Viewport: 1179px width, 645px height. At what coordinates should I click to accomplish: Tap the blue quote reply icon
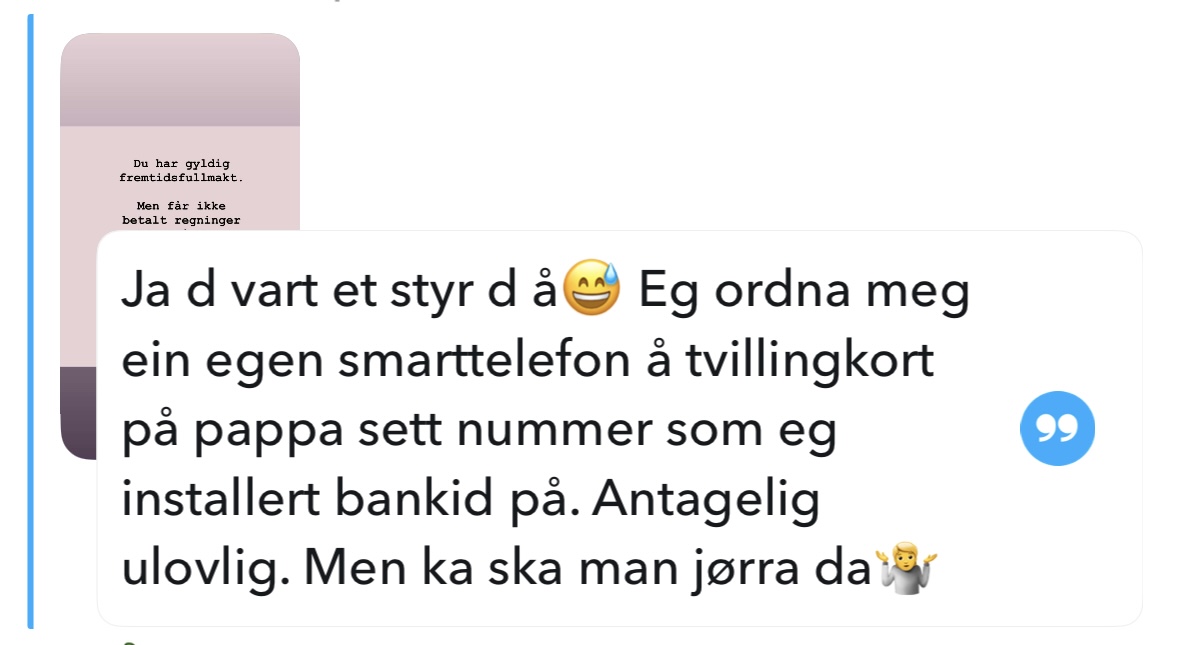(x=1057, y=428)
